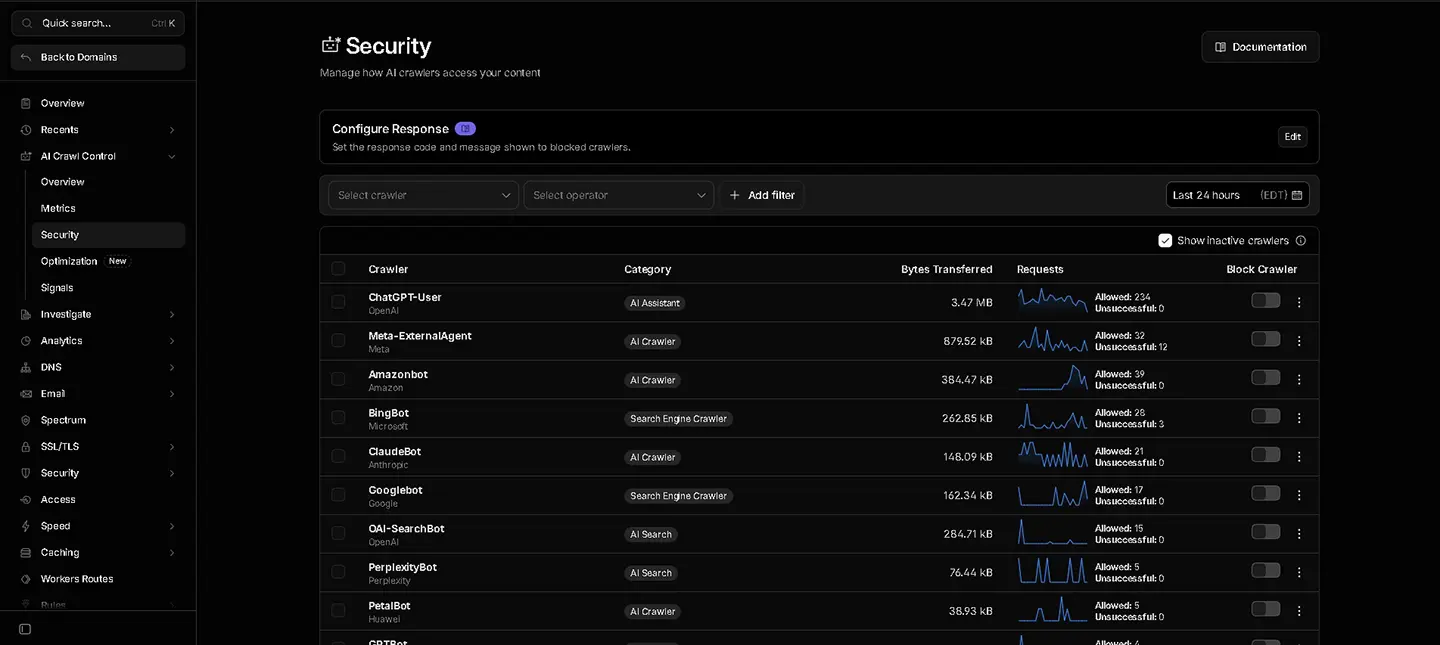Select the Security submenu item
Screen dimensions: 1440x645
point(108,235)
